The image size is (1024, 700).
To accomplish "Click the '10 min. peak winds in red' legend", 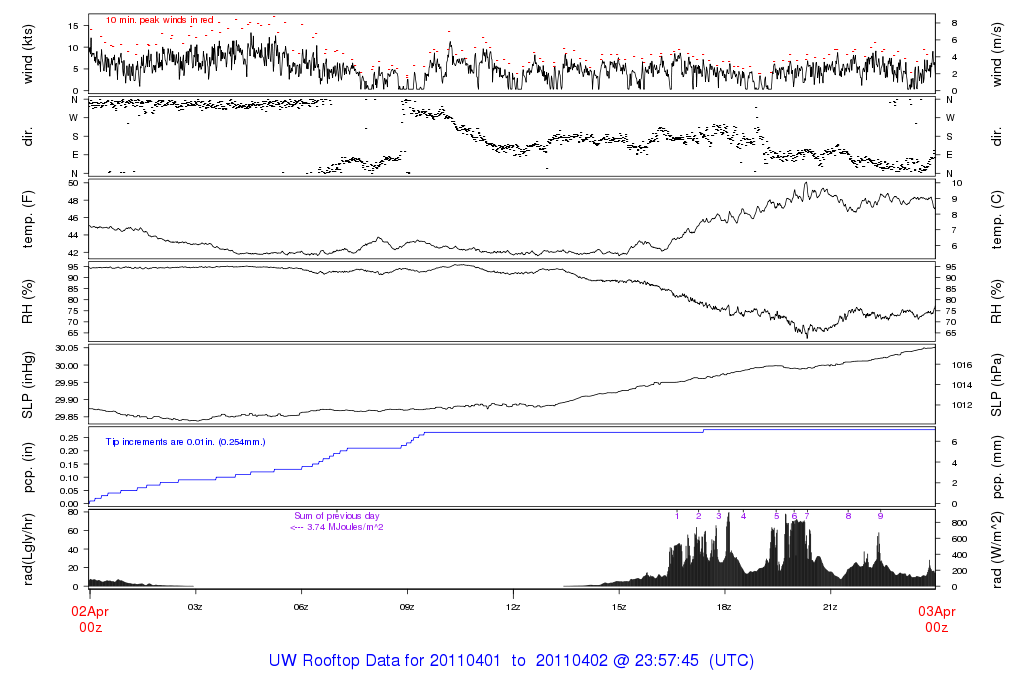I will [x=159, y=20].
